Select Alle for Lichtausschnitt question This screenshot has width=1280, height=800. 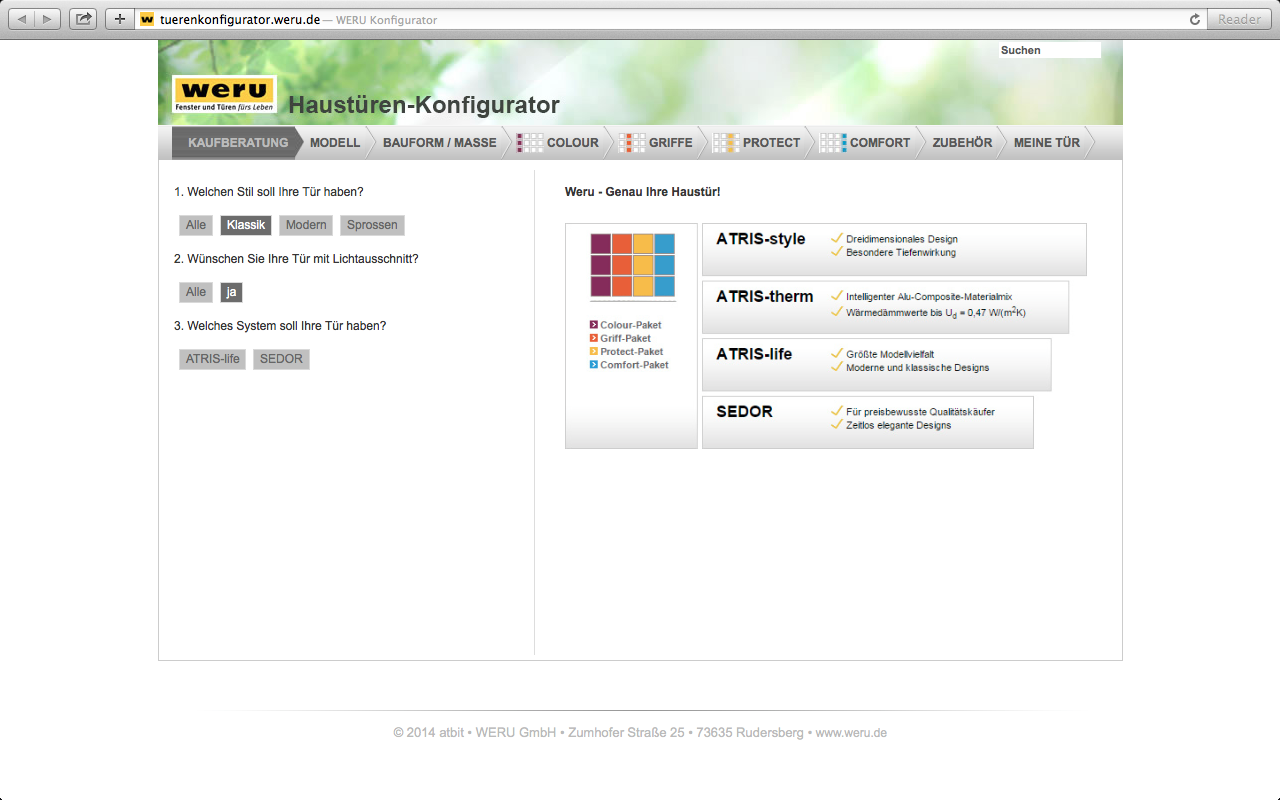tap(196, 292)
